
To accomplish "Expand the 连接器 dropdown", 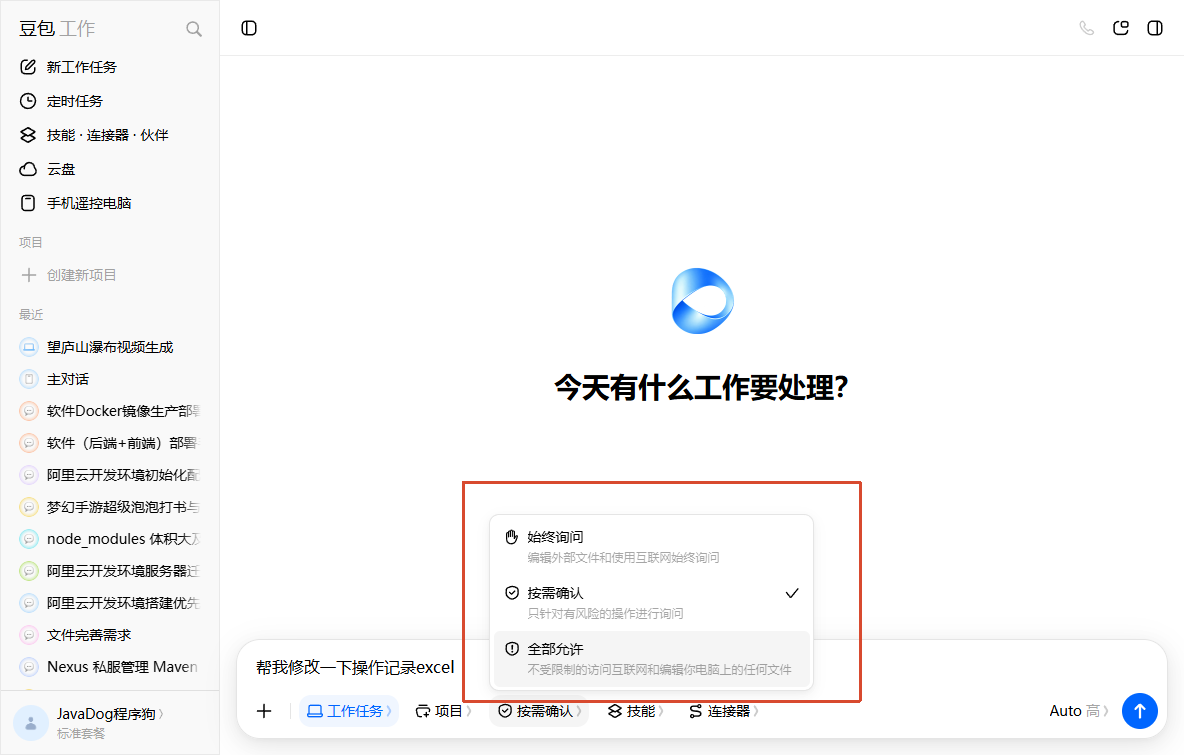I will click(723, 711).
